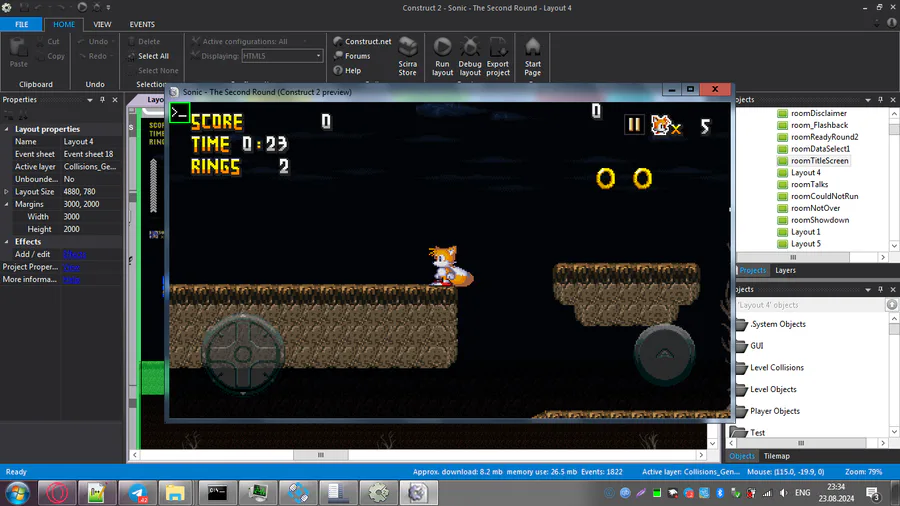The image size is (900, 506).
Task: Click the project tree horizontal scrollbar
Action: pos(793,258)
